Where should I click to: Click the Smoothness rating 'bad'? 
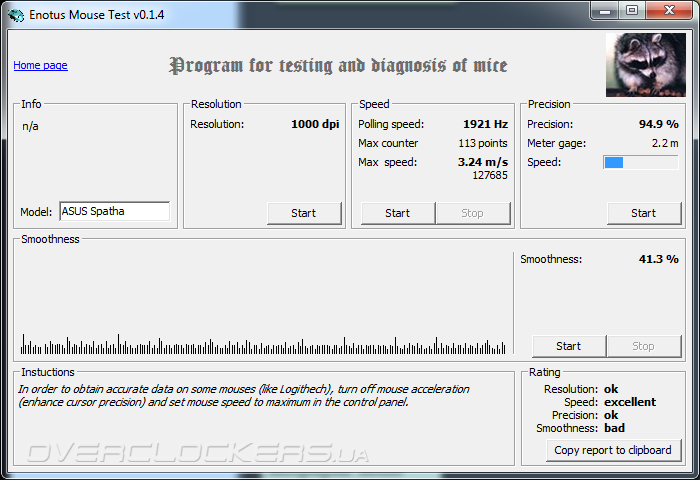coord(614,428)
